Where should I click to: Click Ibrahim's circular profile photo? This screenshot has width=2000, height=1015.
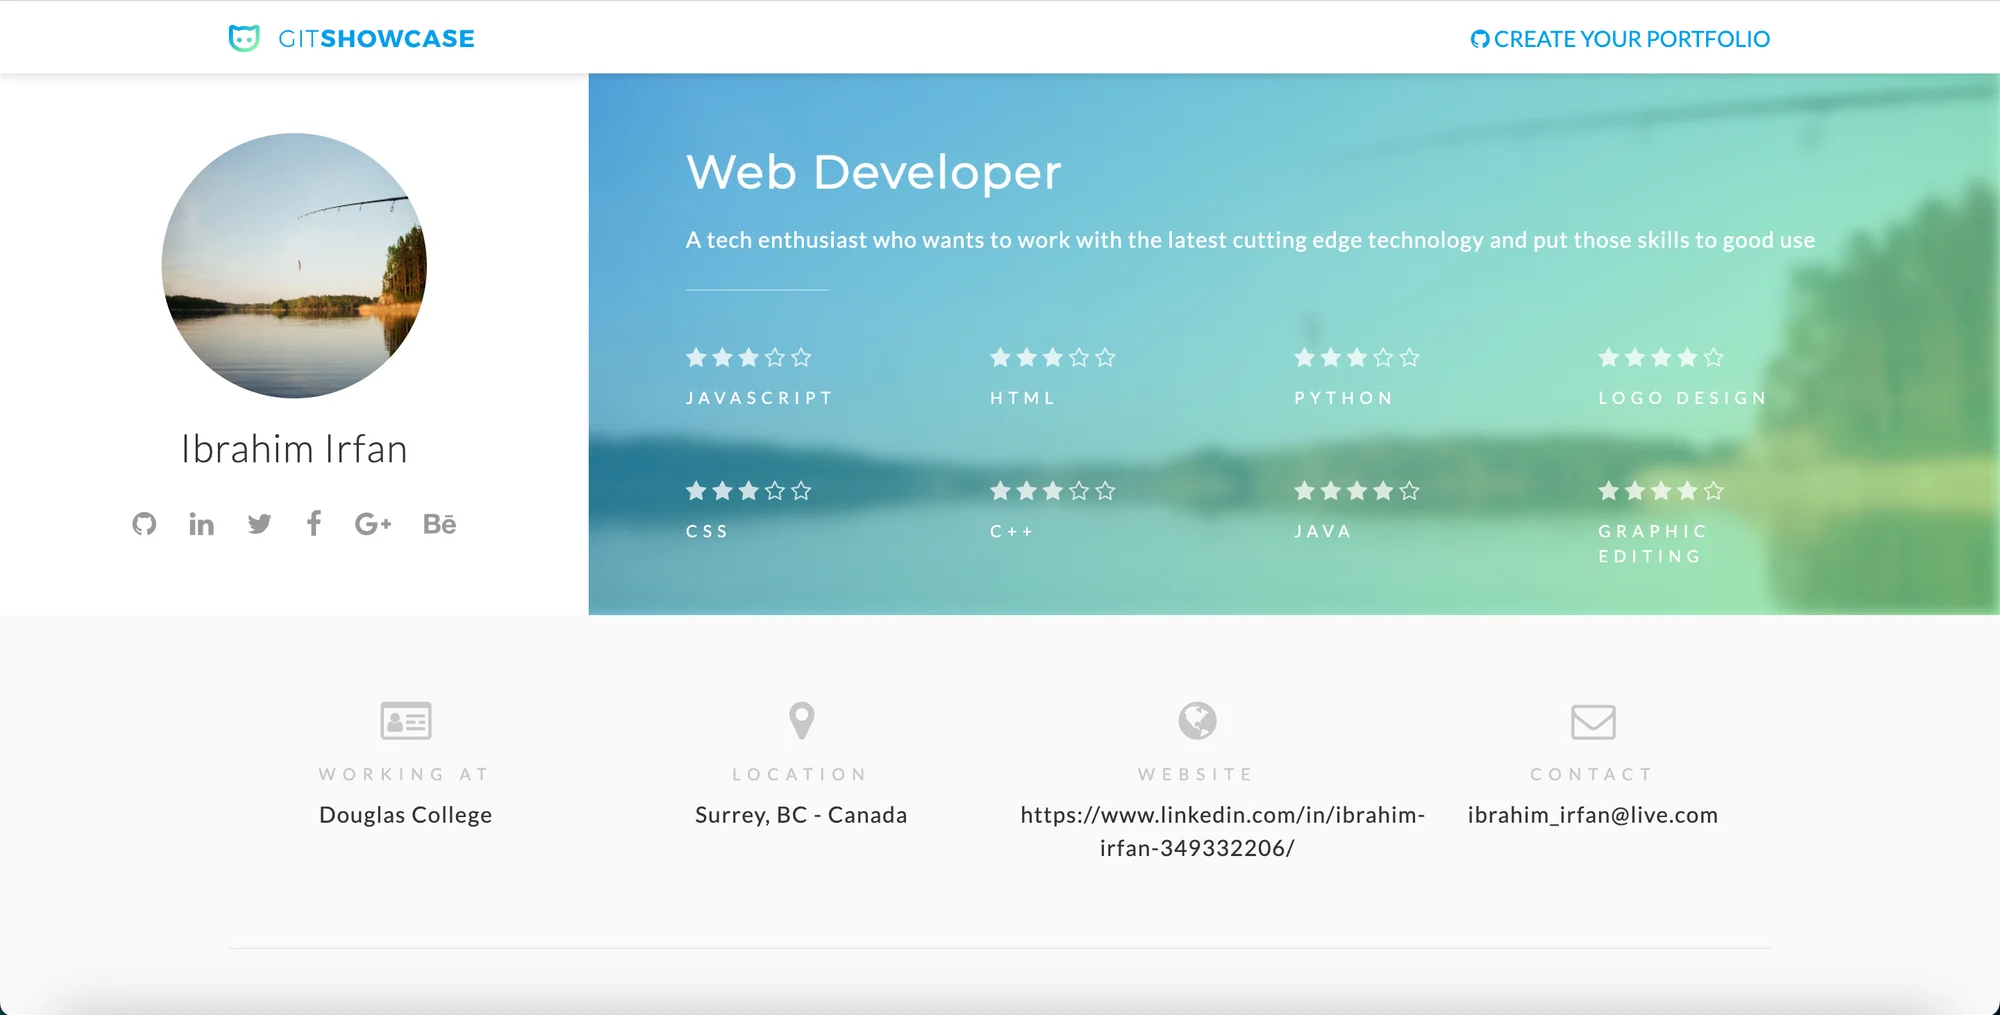click(x=294, y=265)
